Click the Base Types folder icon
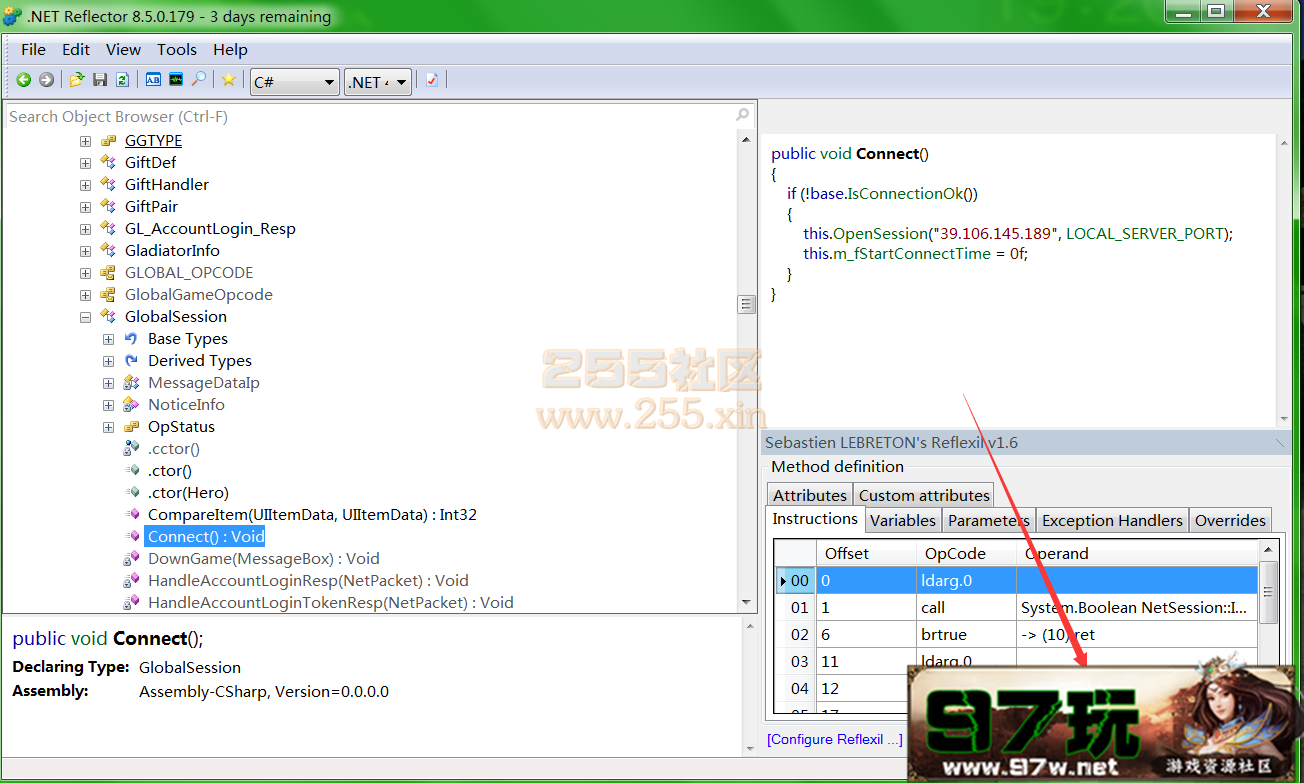This screenshot has width=1304, height=783. (x=131, y=338)
